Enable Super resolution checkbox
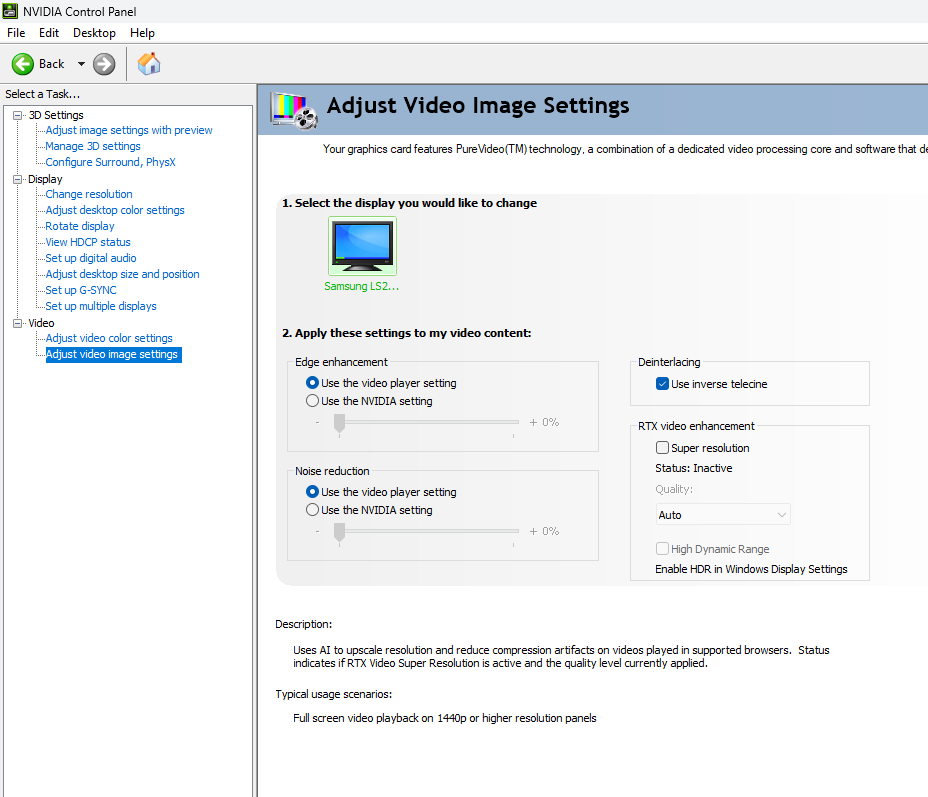The image size is (928, 797). click(x=662, y=448)
